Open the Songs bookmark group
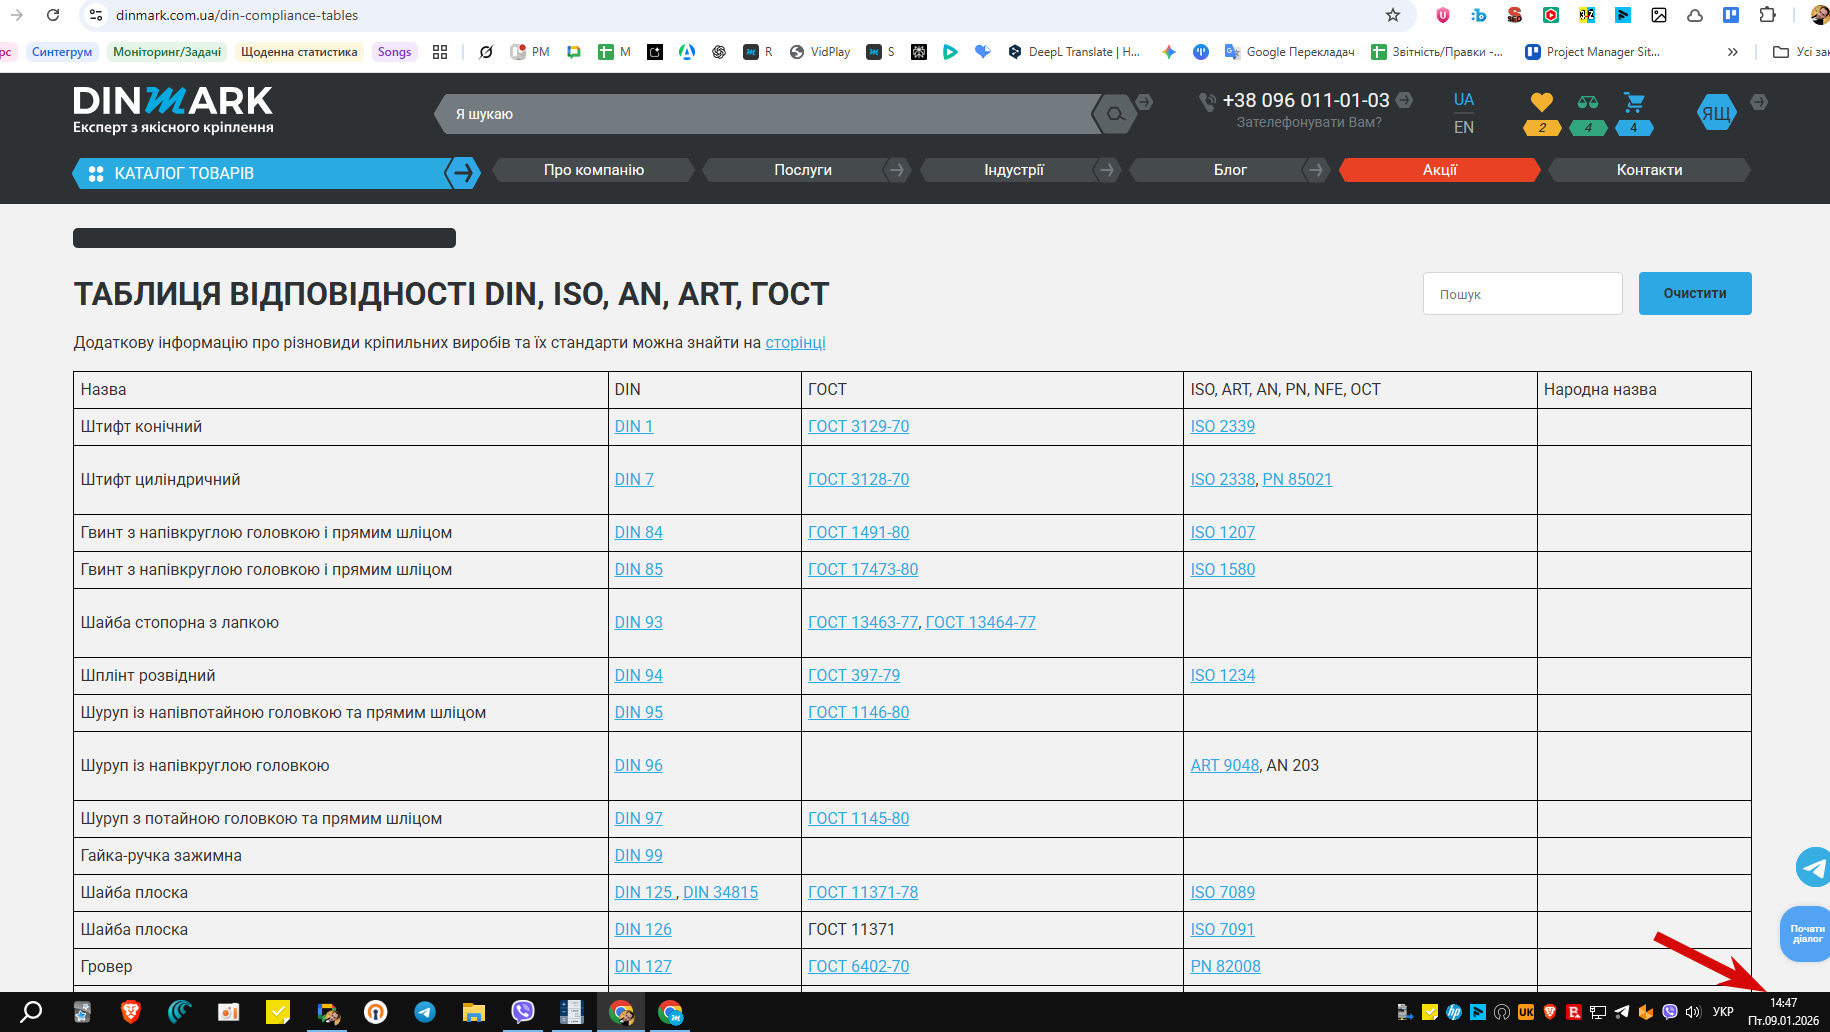This screenshot has height=1032, width=1830. click(x=394, y=52)
